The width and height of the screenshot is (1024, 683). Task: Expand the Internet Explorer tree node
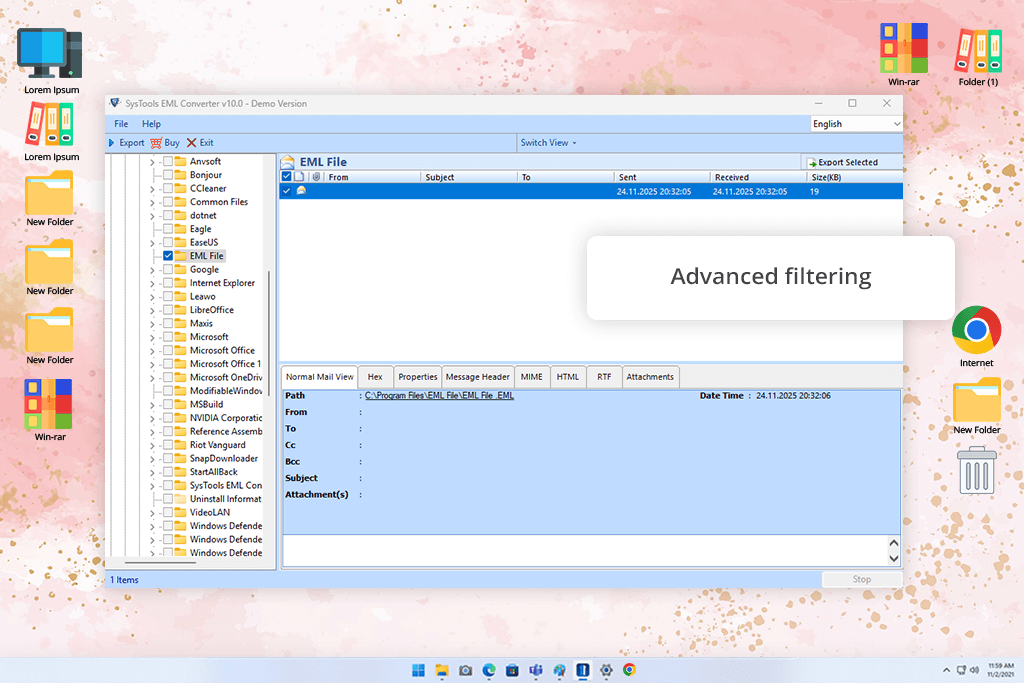[x=152, y=283]
